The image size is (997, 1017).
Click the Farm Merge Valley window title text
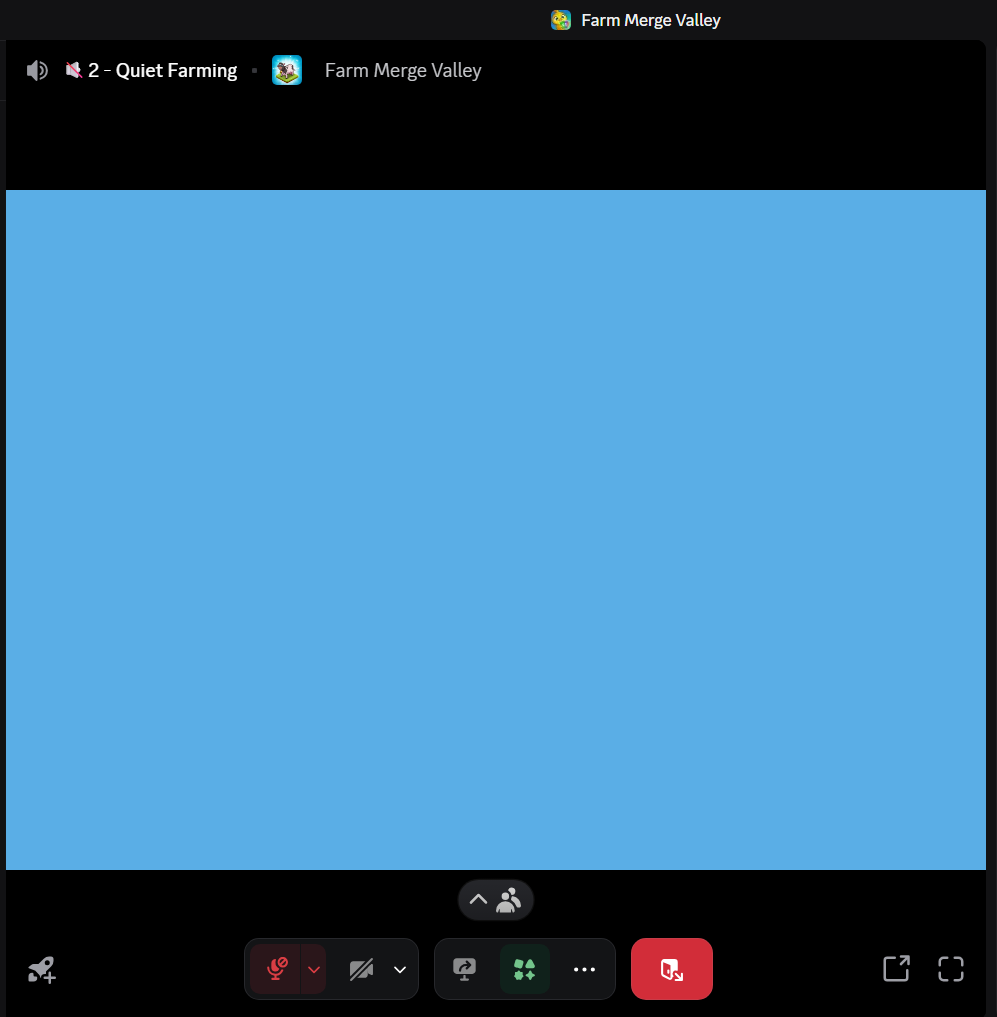click(650, 20)
